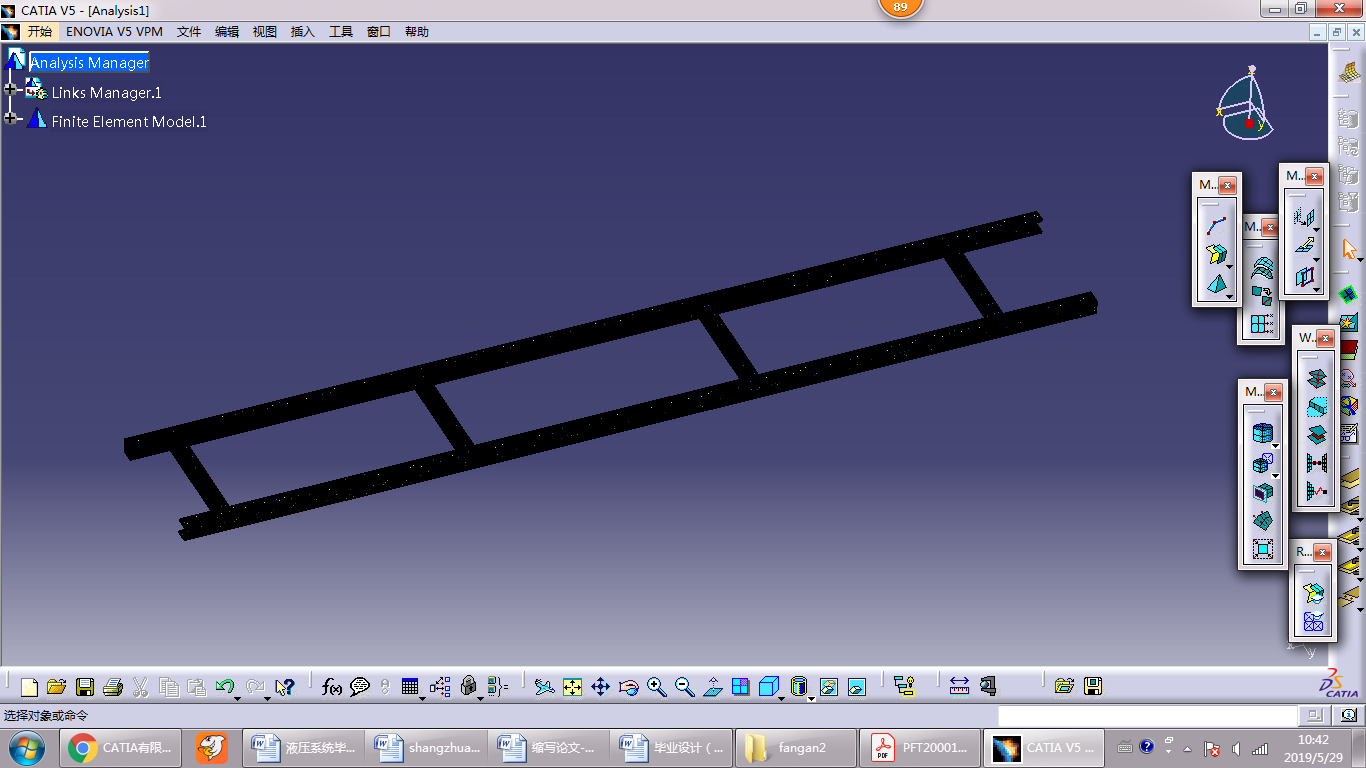Create a multi-view layout
Viewport: 1366px width, 768px height.
(x=740, y=687)
